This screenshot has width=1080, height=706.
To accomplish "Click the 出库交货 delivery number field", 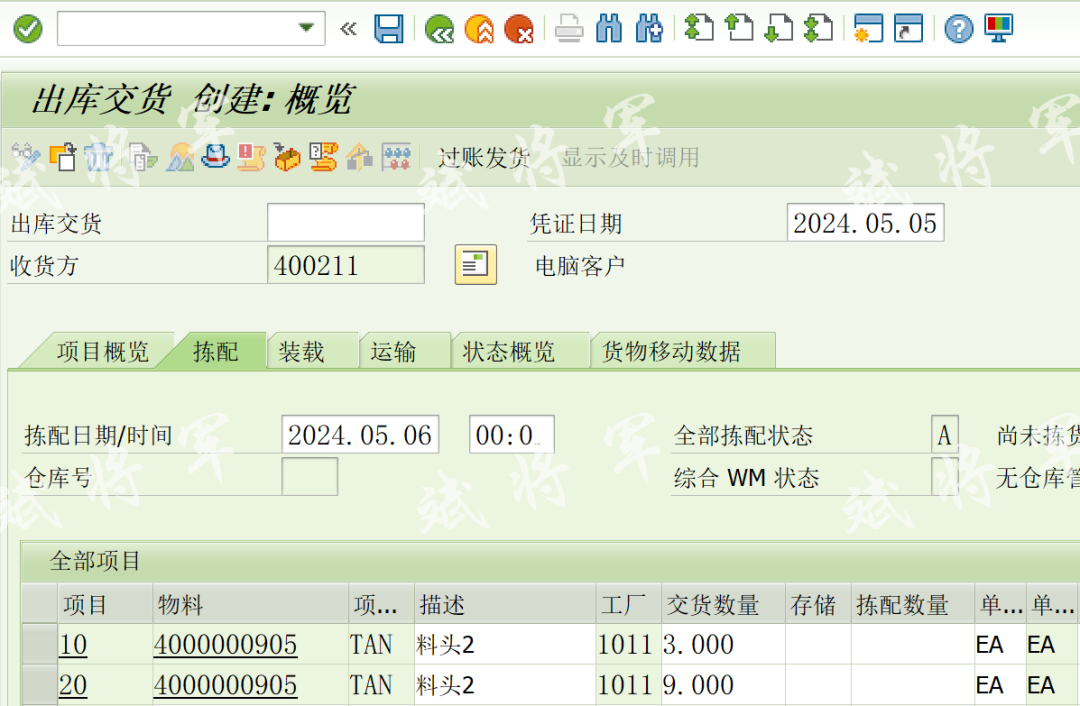I will (x=346, y=222).
